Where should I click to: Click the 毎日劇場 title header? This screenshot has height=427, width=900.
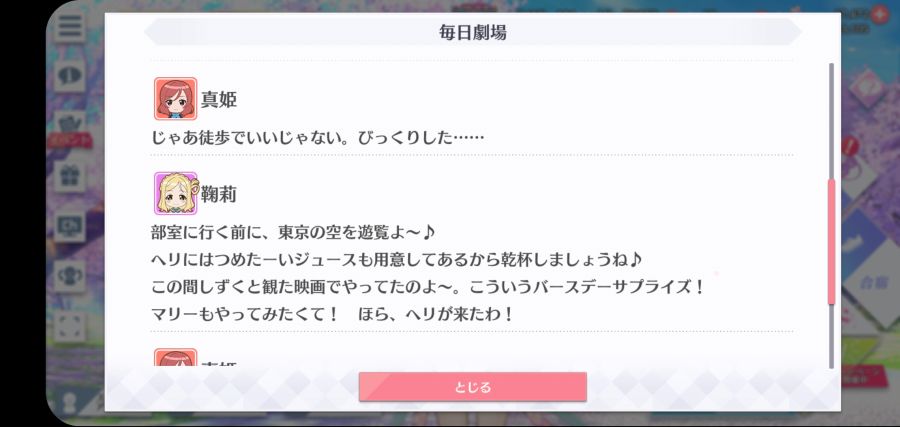tap(472, 32)
